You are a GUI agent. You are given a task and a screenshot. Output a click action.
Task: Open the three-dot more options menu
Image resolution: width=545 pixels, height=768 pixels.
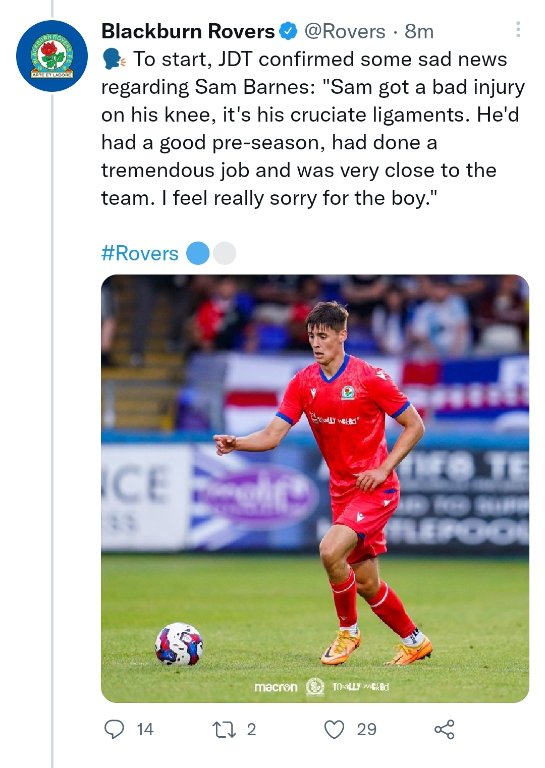(518, 29)
